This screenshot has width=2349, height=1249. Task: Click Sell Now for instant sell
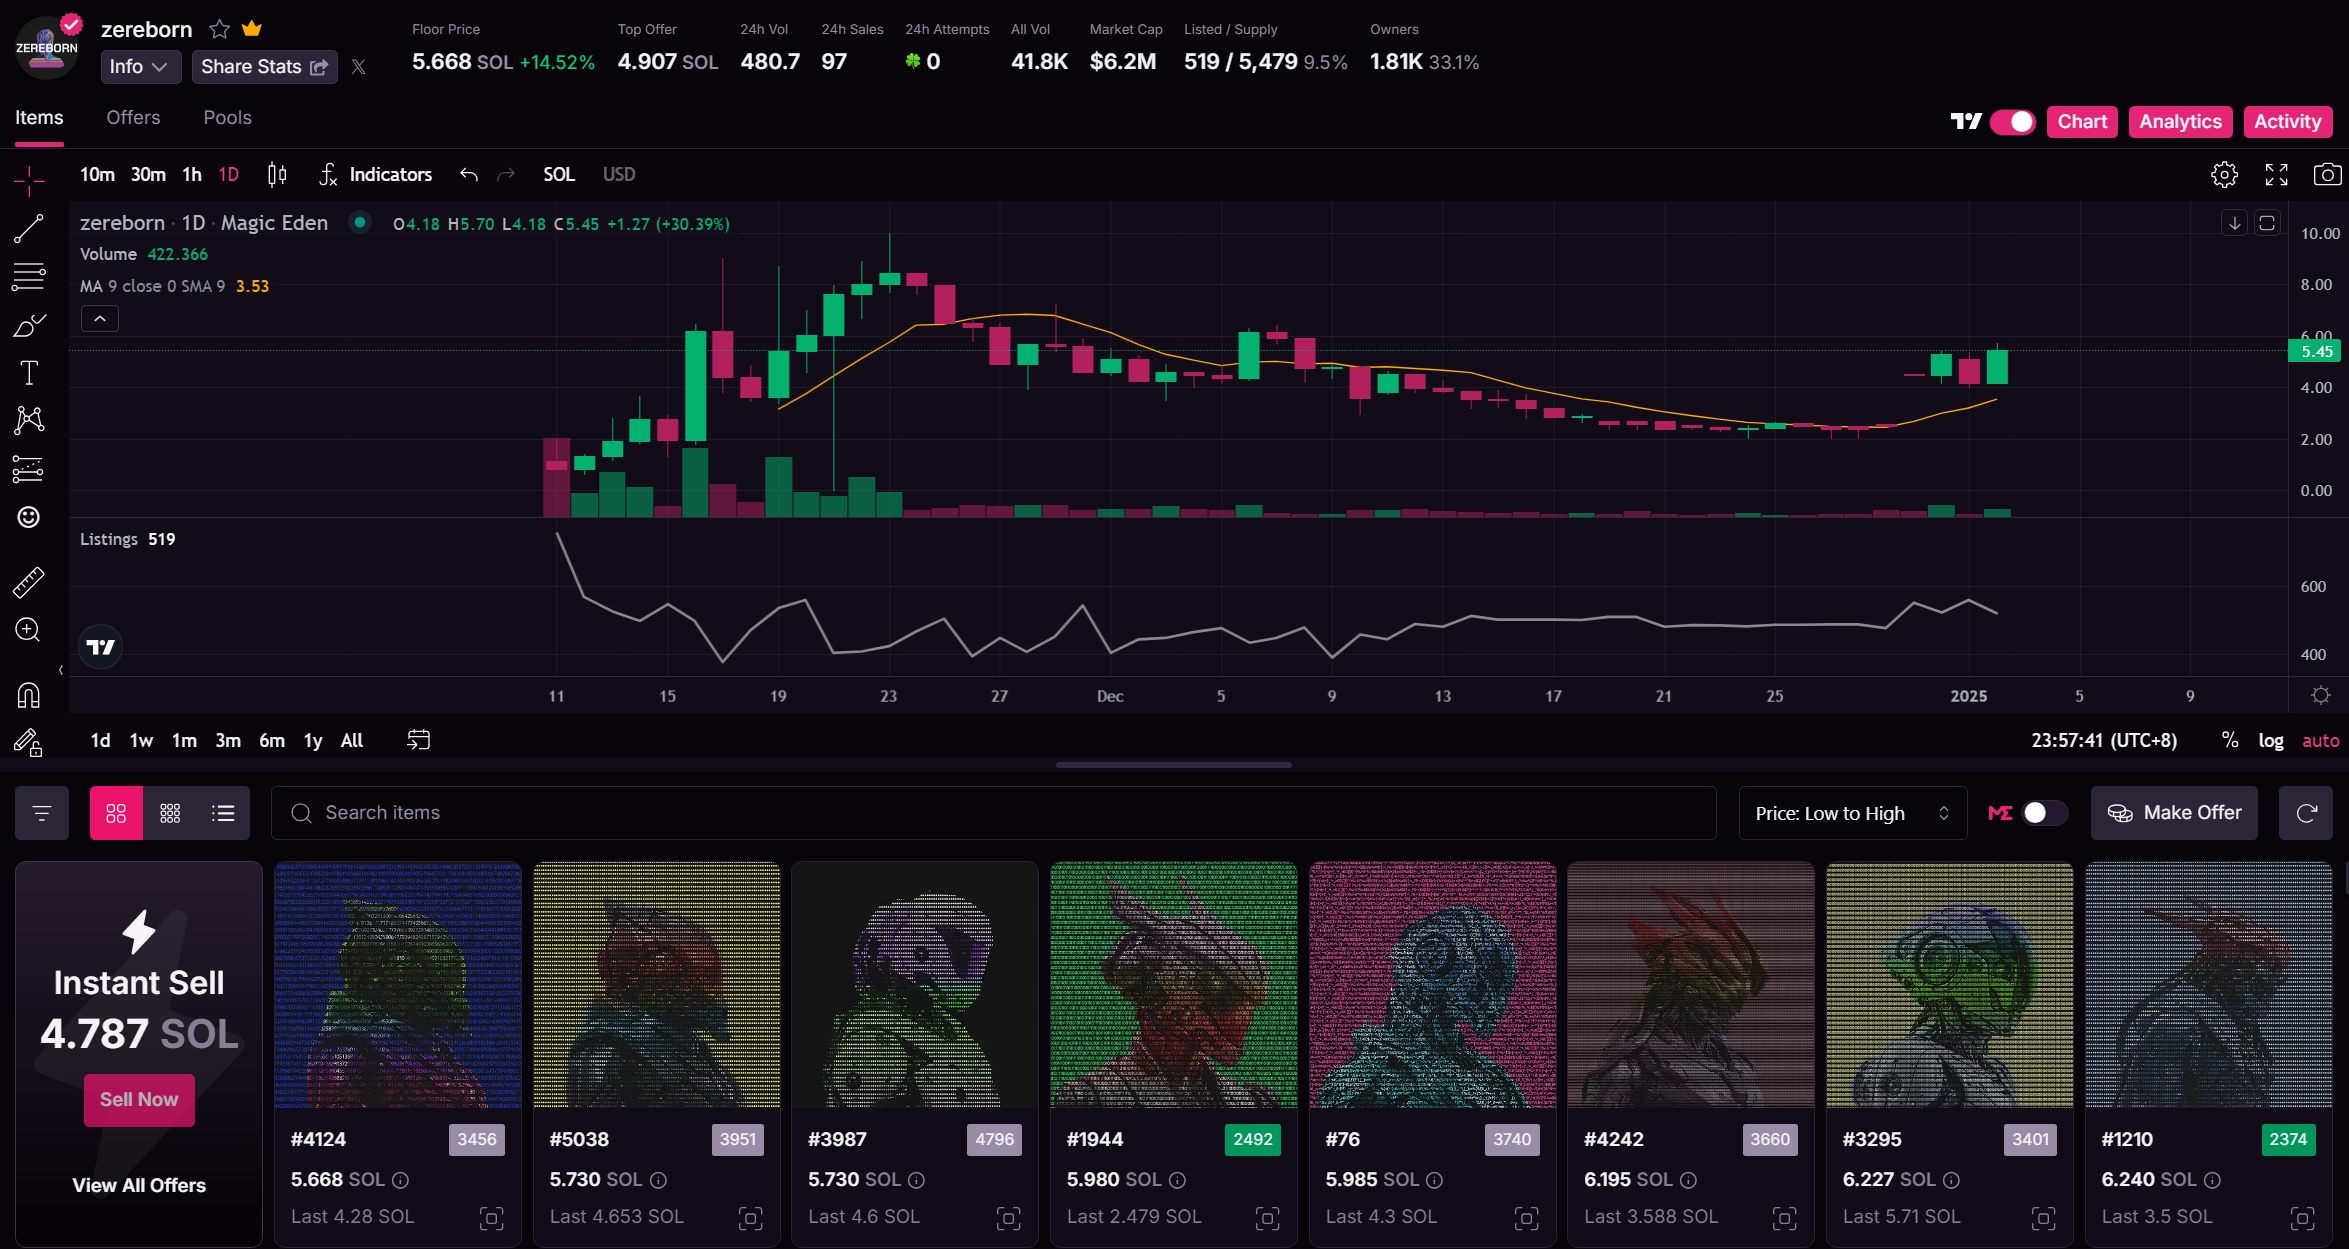click(x=139, y=1100)
